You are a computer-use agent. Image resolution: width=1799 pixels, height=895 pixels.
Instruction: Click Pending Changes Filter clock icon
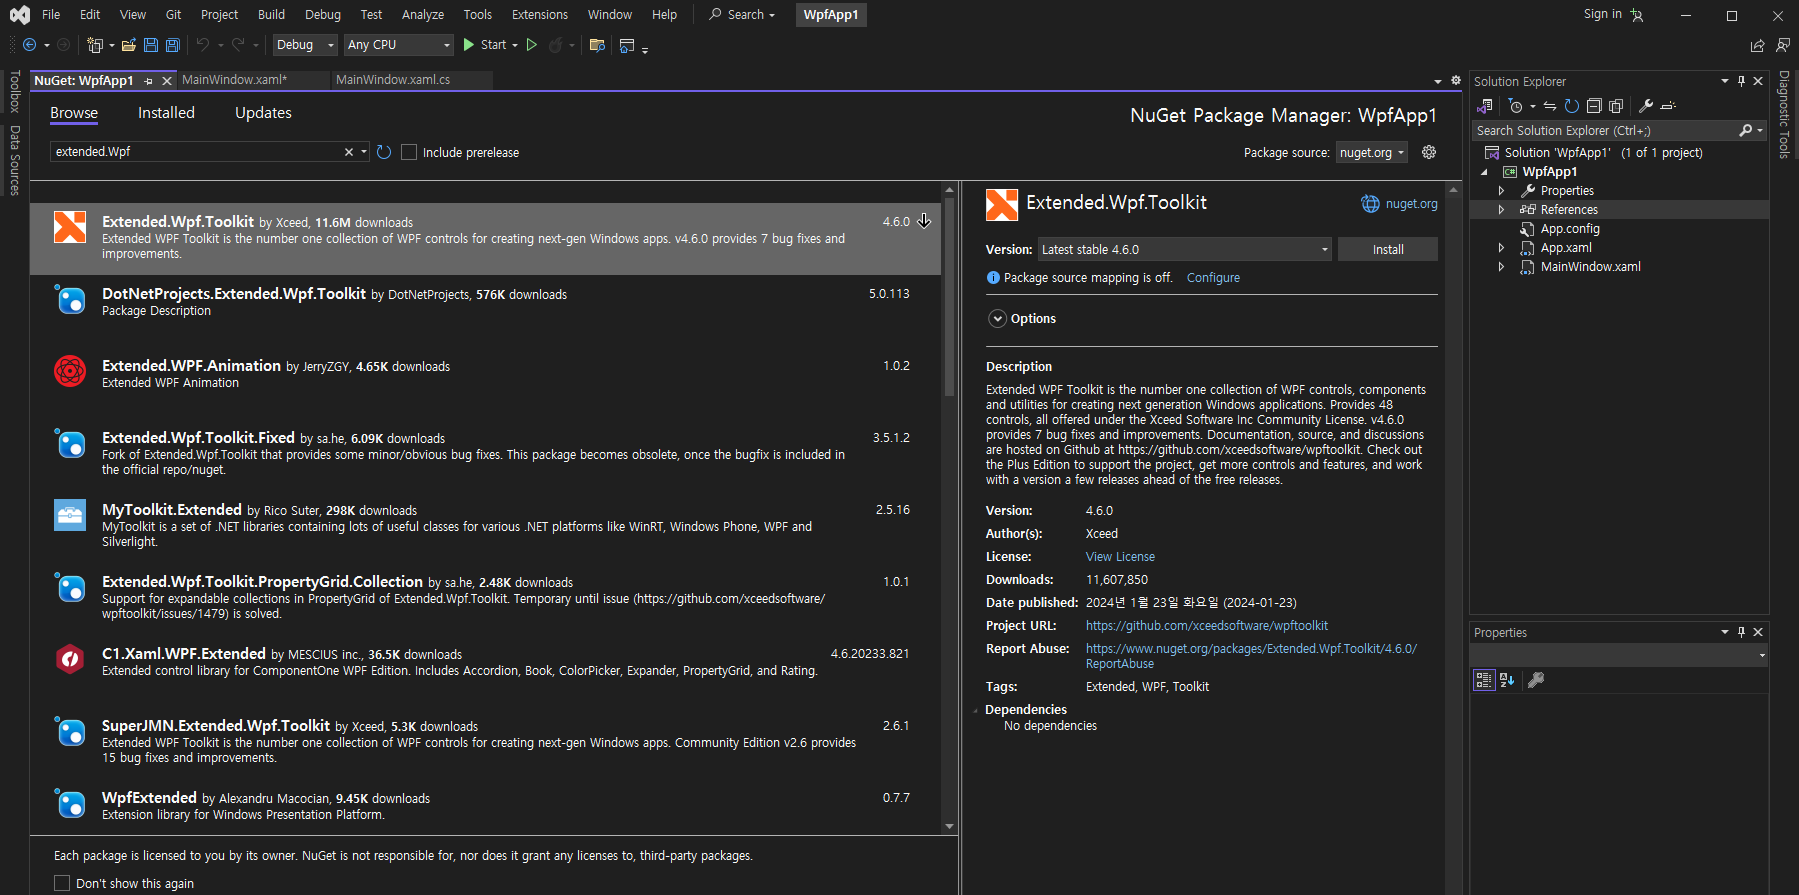1516,106
